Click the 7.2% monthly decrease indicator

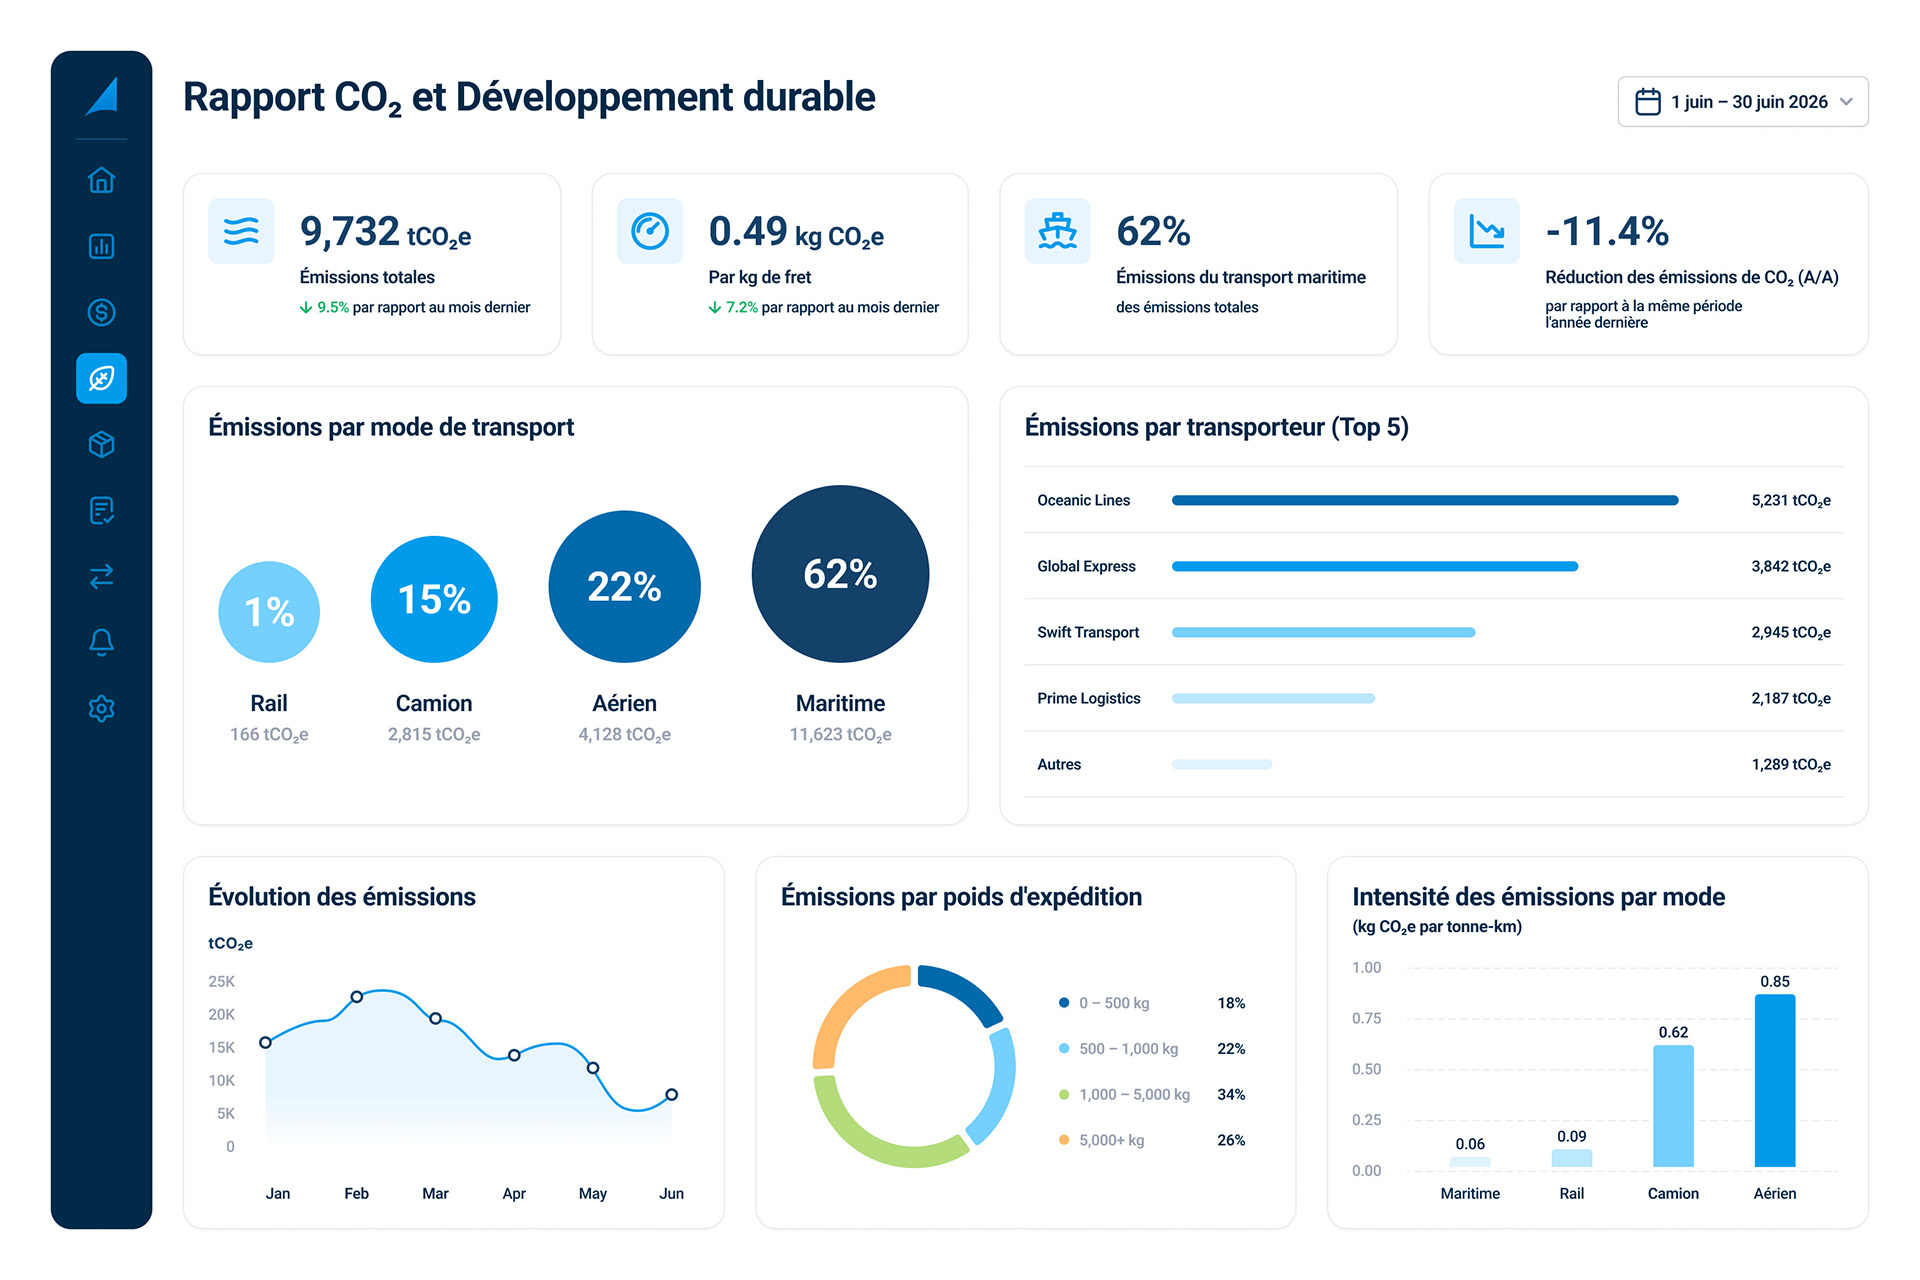pyautogui.click(x=733, y=307)
